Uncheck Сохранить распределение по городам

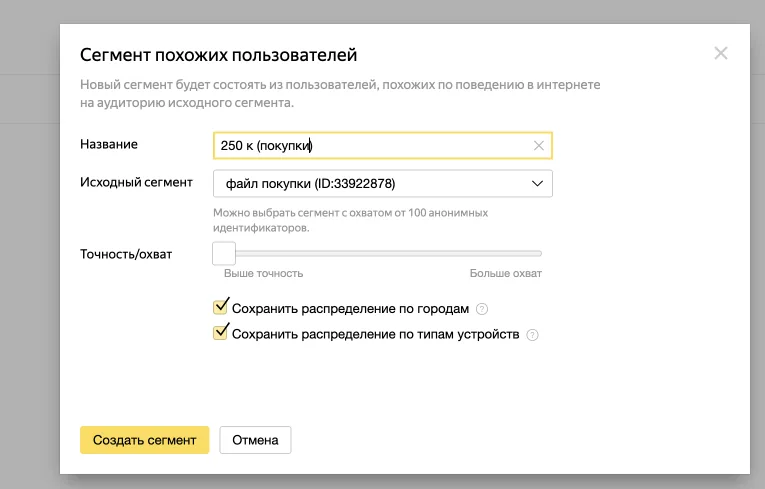(220, 307)
